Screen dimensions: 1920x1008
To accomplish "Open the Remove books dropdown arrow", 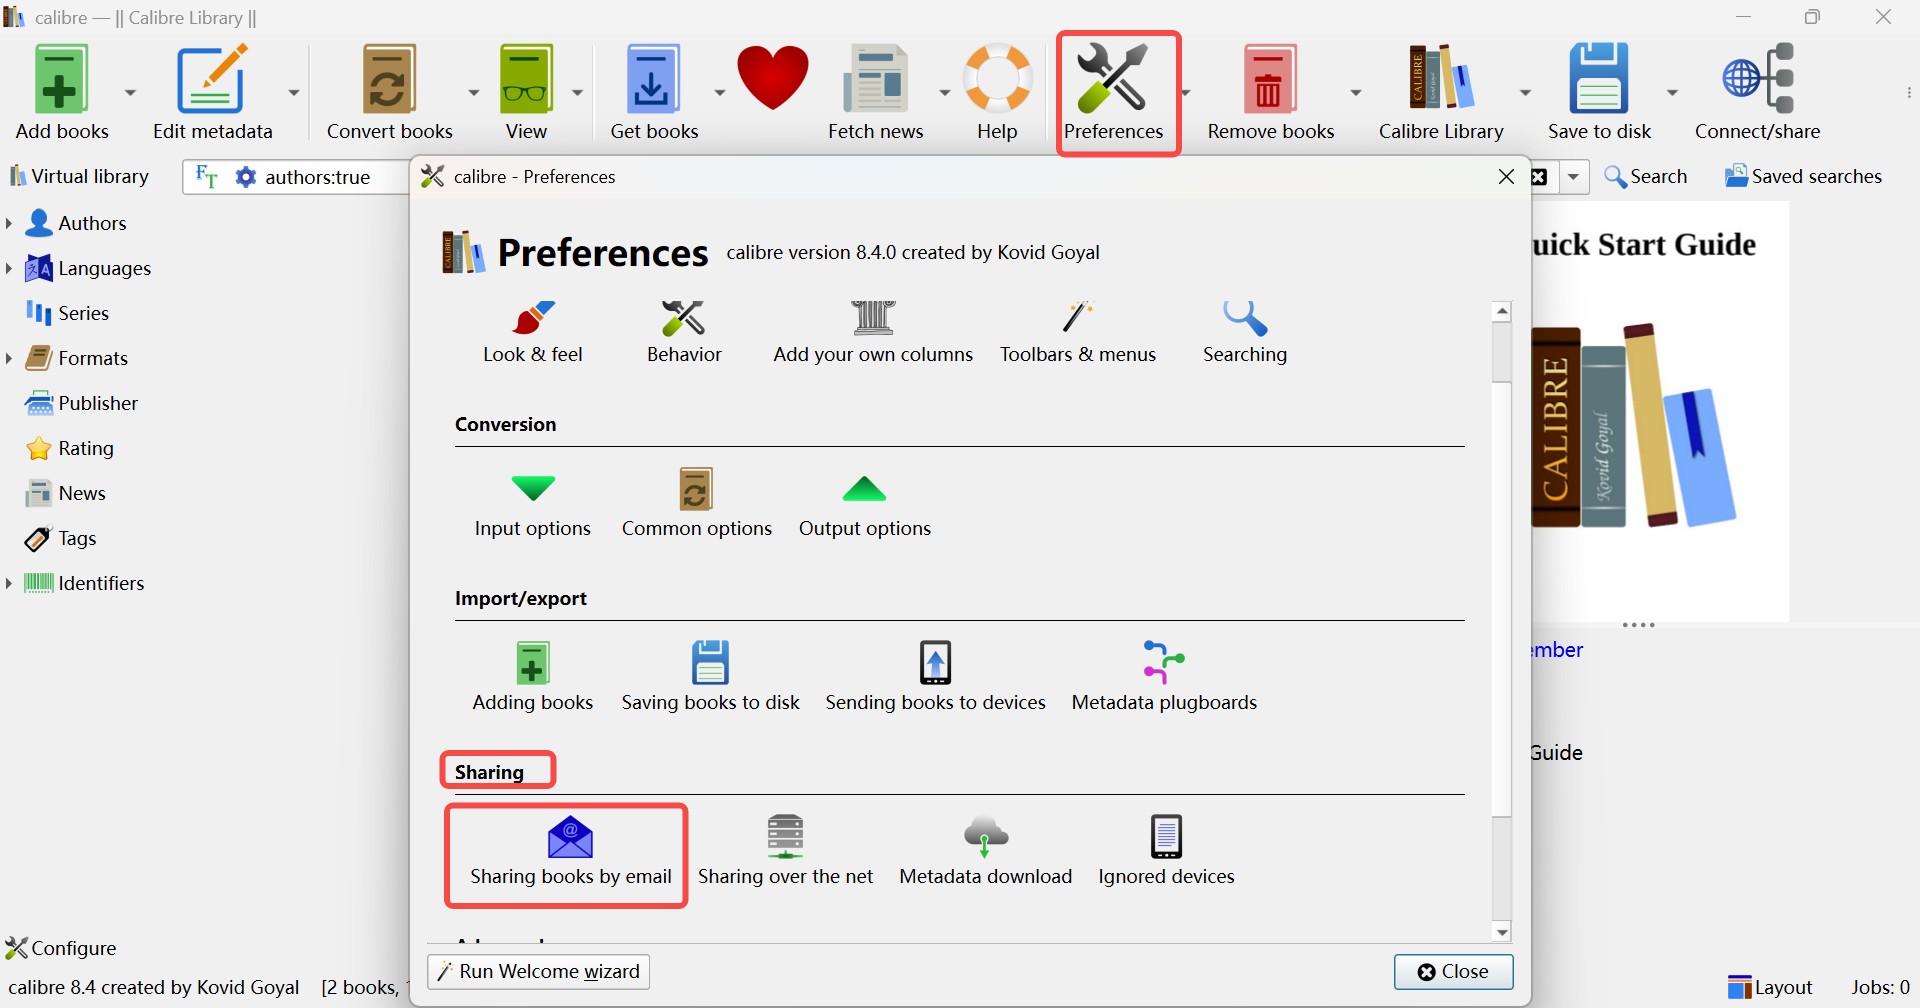I will [1357, 92].
